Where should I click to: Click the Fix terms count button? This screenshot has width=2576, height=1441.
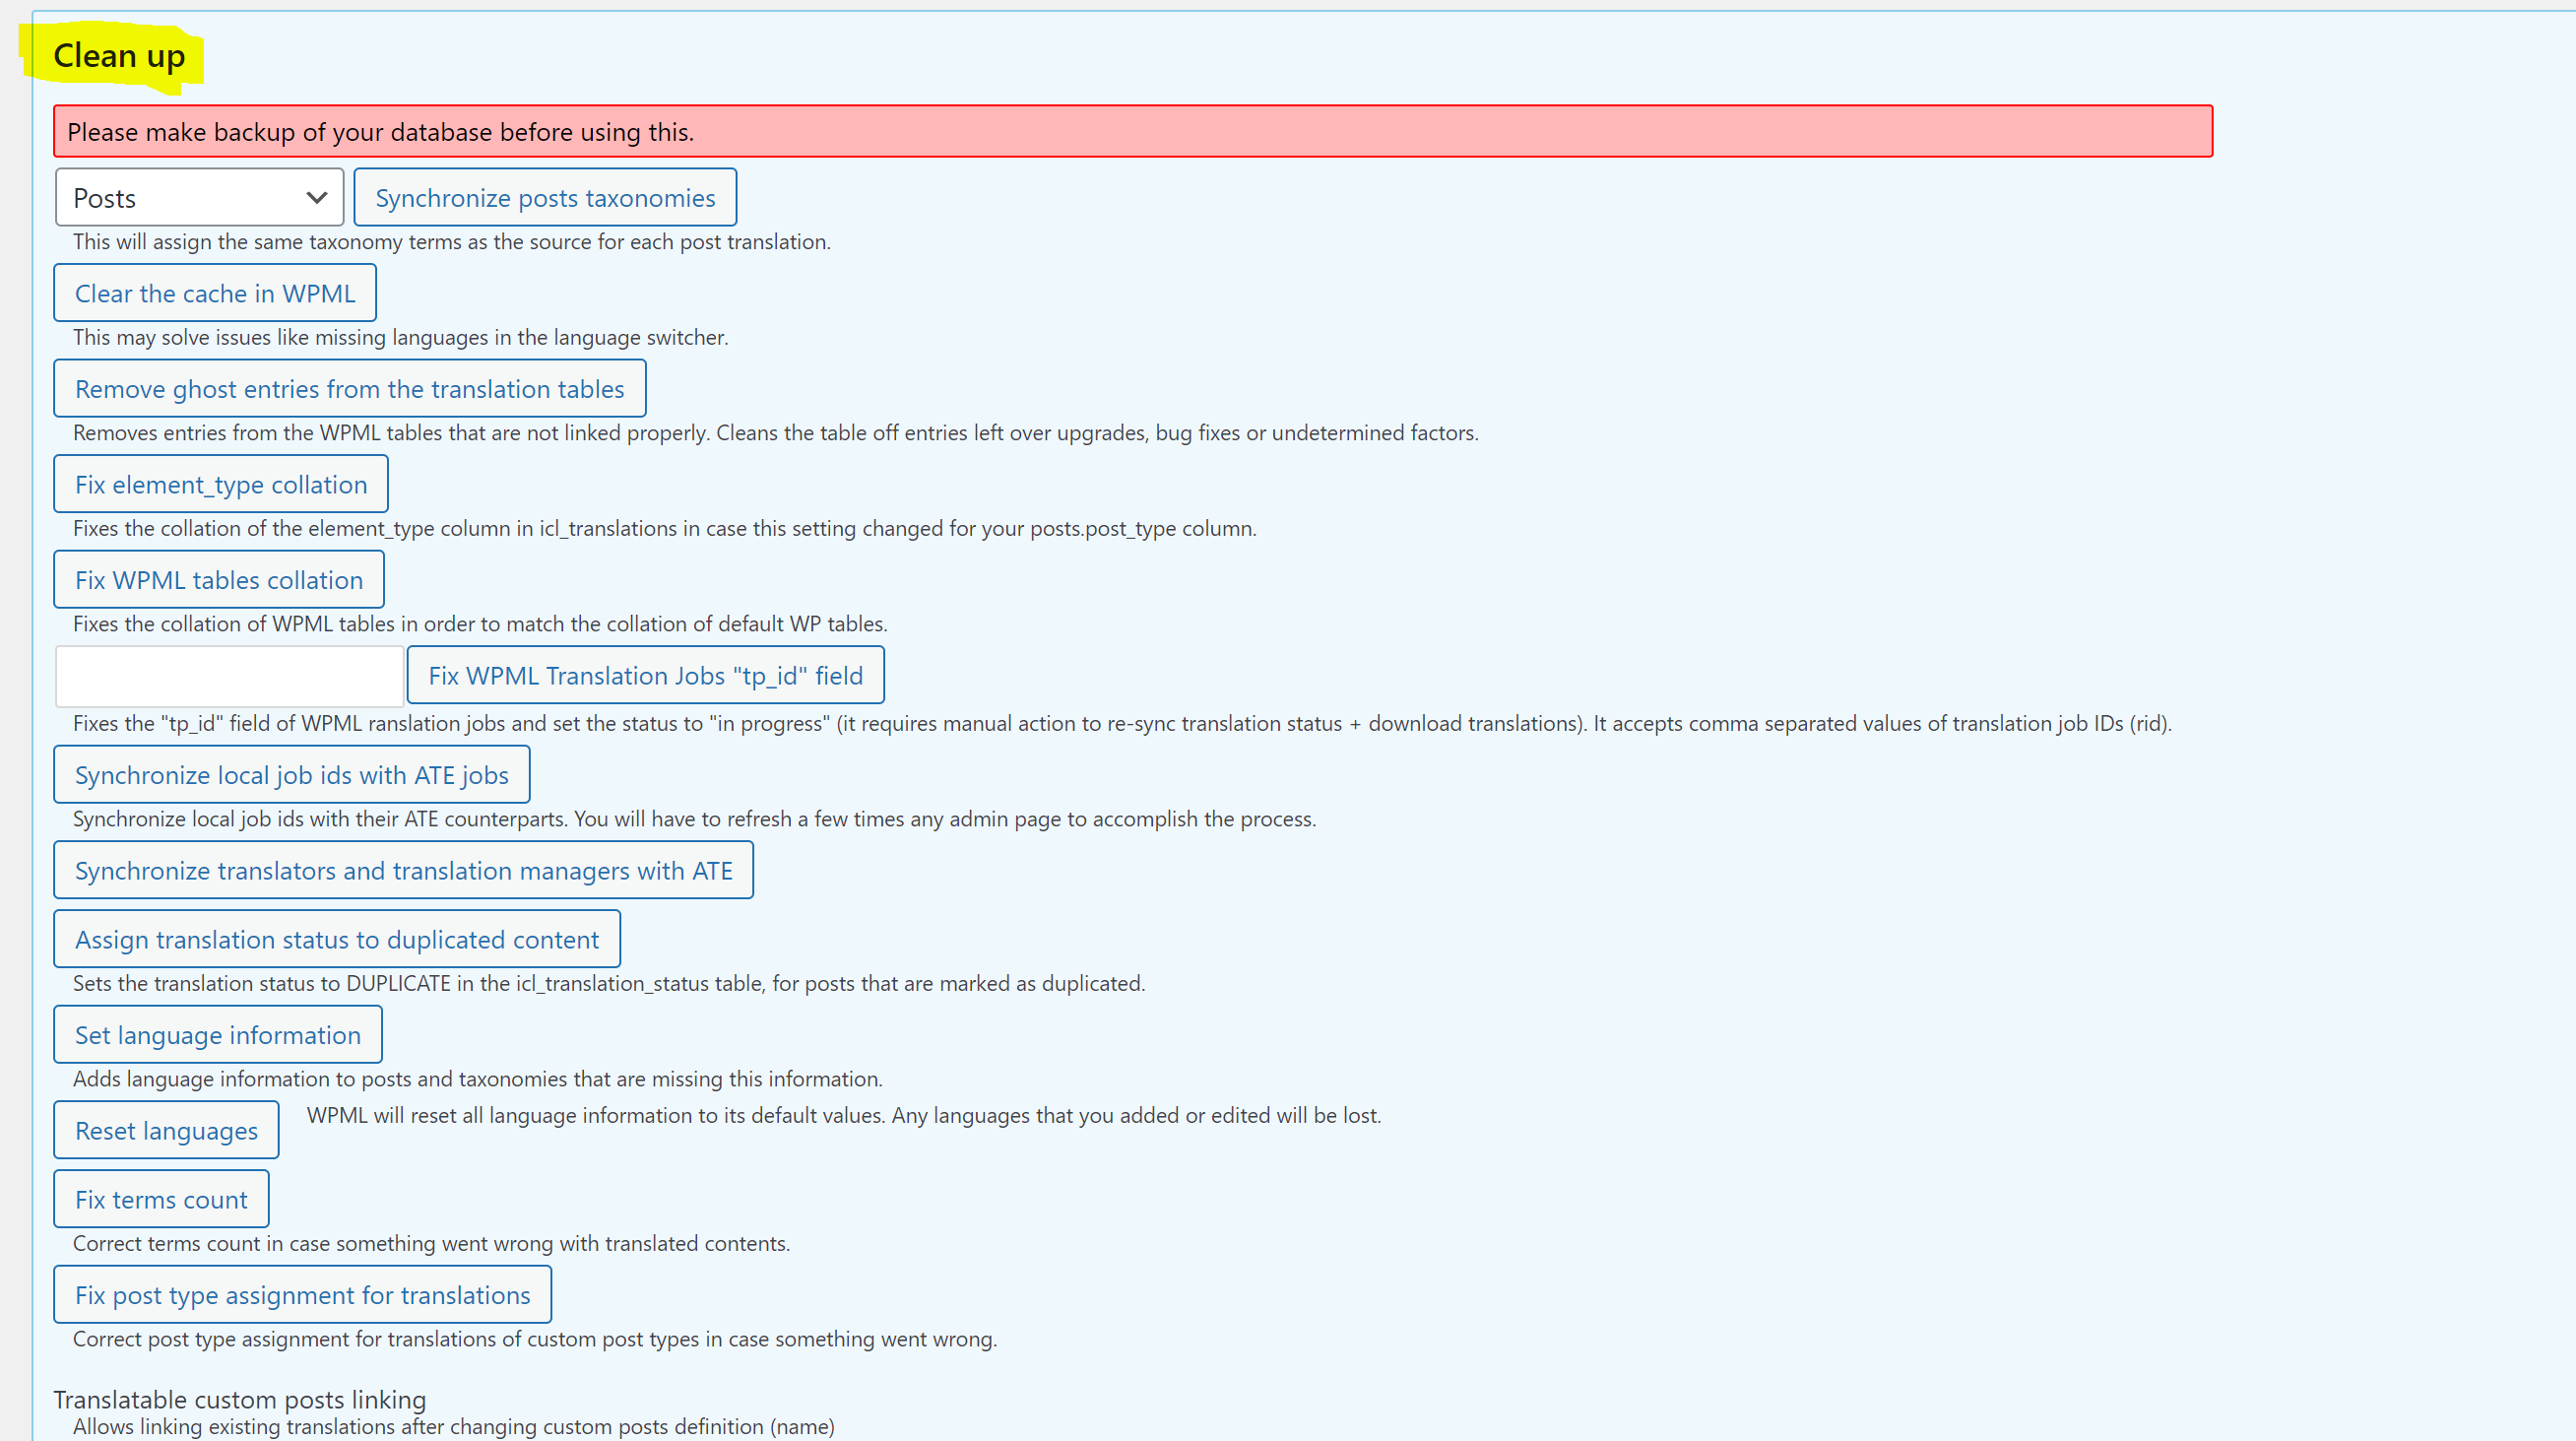161,1199
